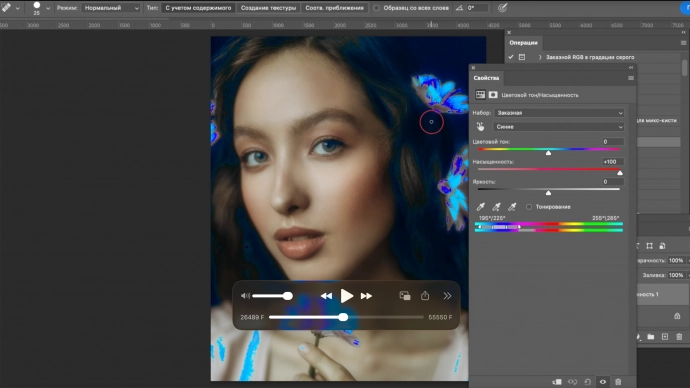Click the Цветовой тон value field
The width and height of the screenshot is (690, 388).
point(613,142)
